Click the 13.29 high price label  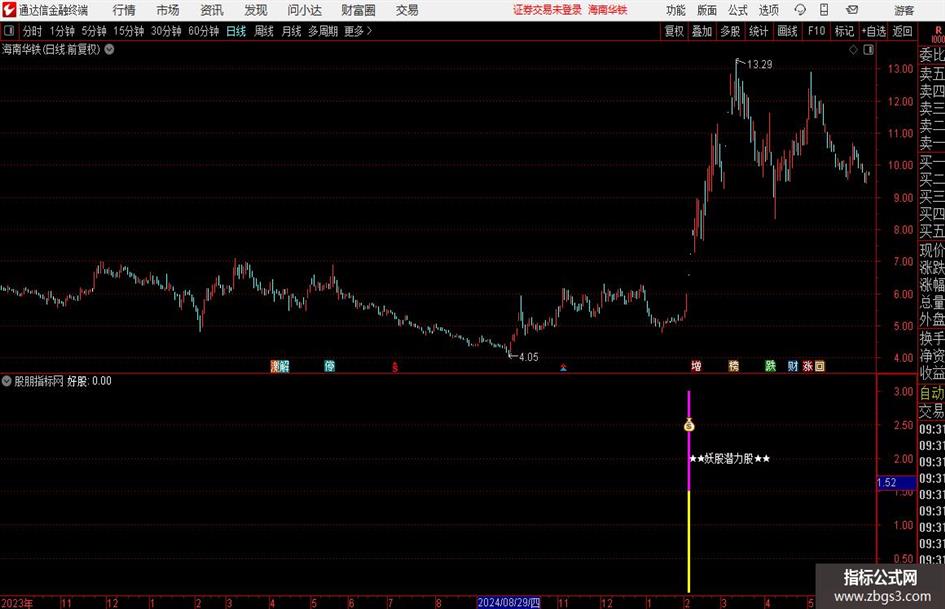pyautogui.click(x=759, y=65)
